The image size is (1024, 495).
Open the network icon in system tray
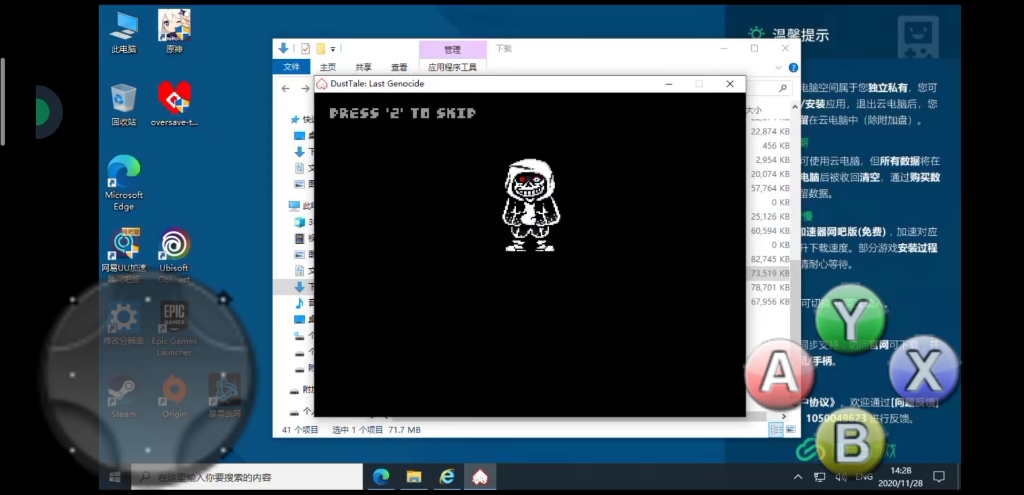pyautogui.click(x=820, y=477)
